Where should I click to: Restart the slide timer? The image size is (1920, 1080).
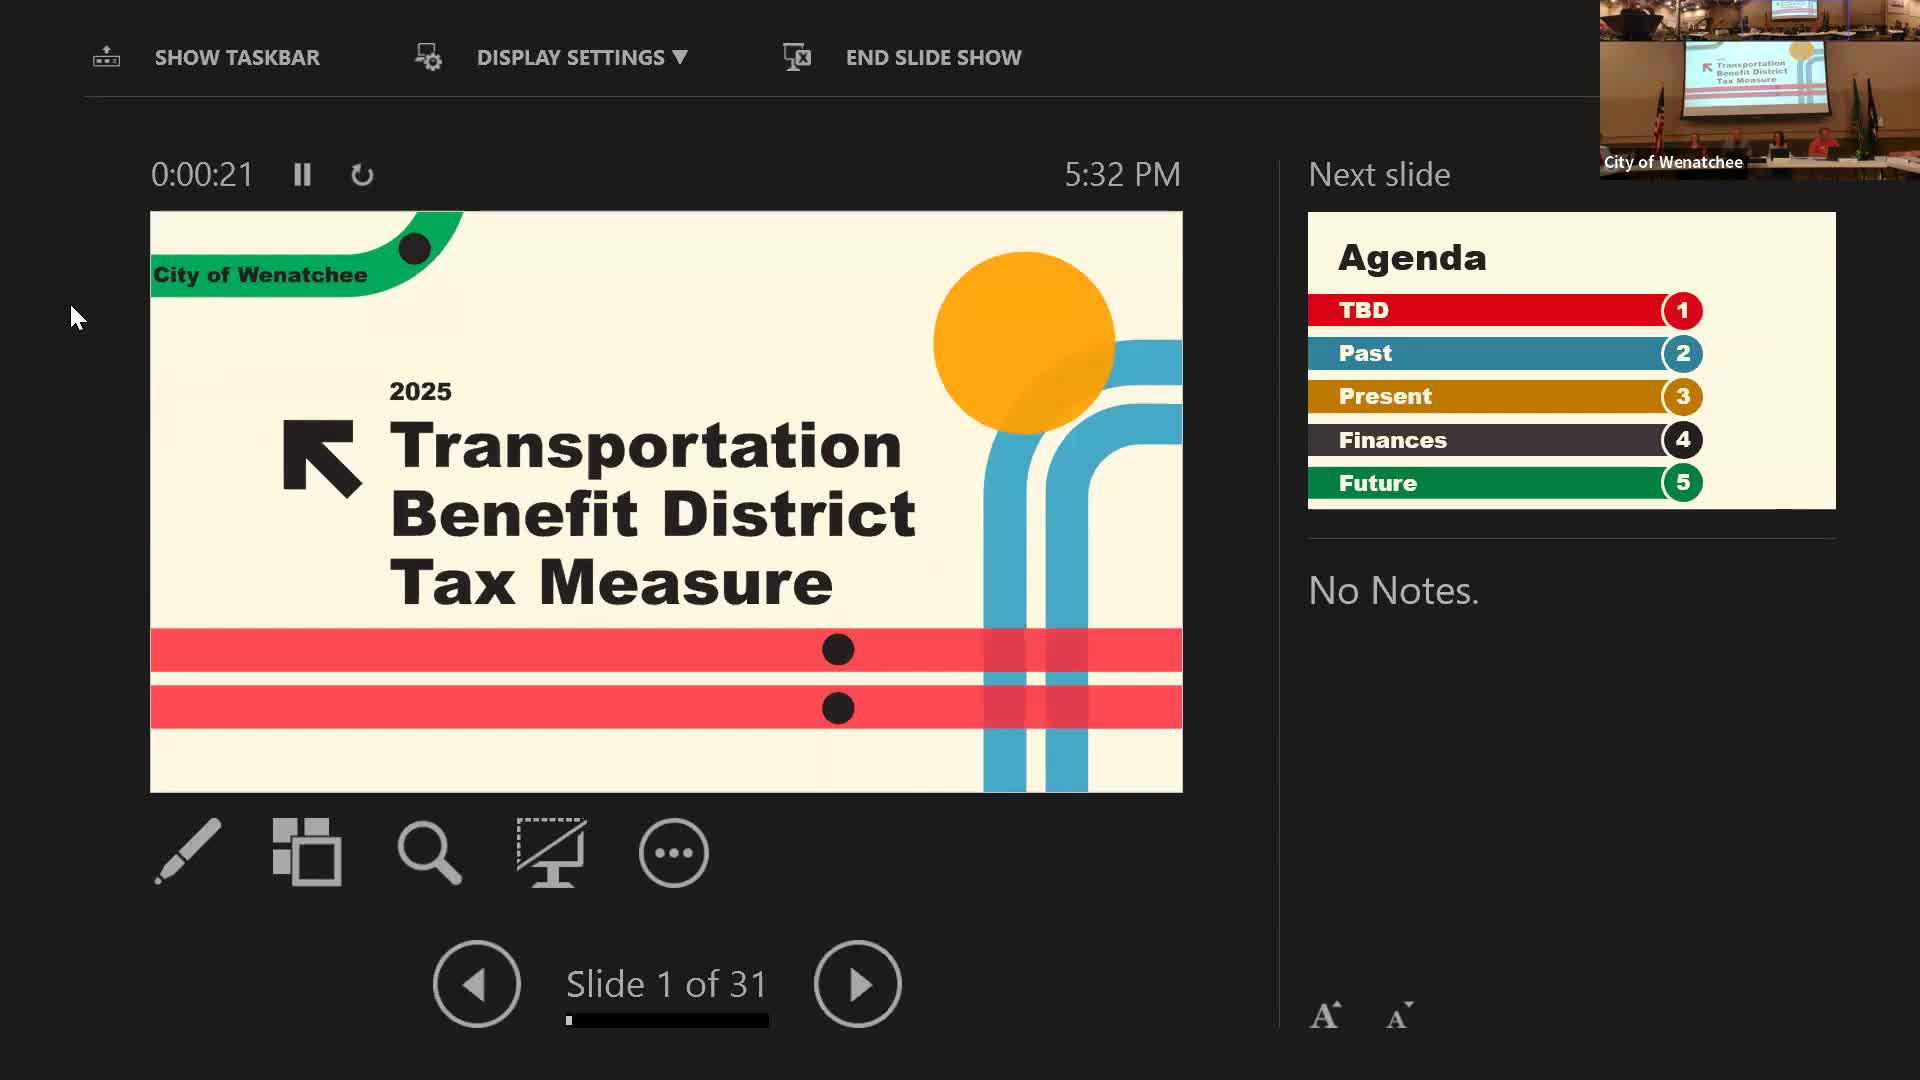point(362,175)
